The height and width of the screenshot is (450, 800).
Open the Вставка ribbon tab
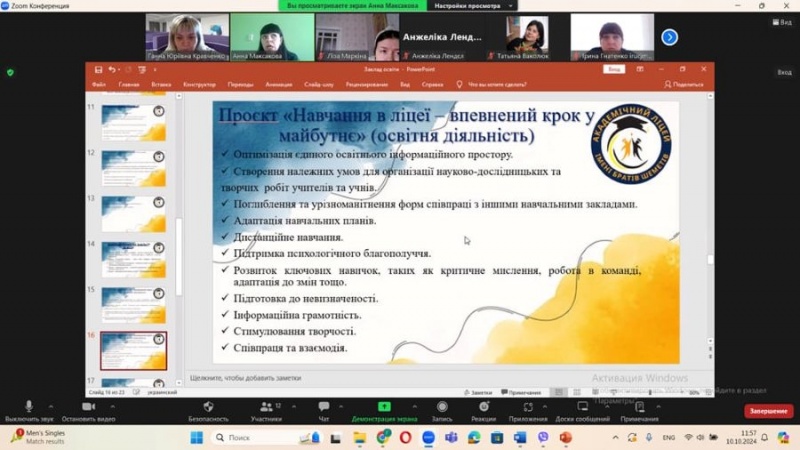[x=160, y=85]
